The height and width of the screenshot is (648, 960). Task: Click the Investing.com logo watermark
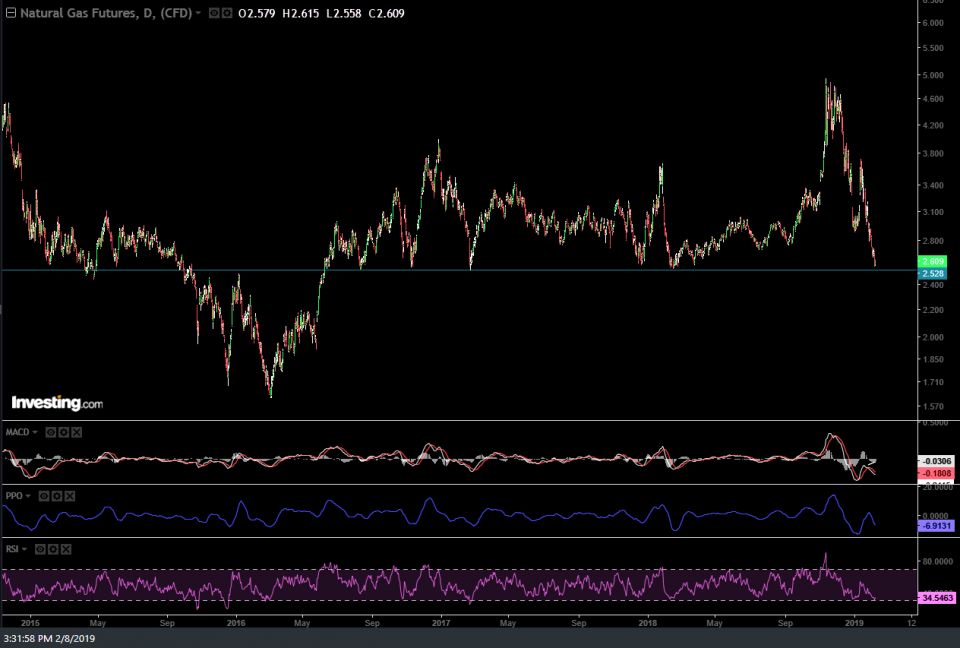(55, 402)
